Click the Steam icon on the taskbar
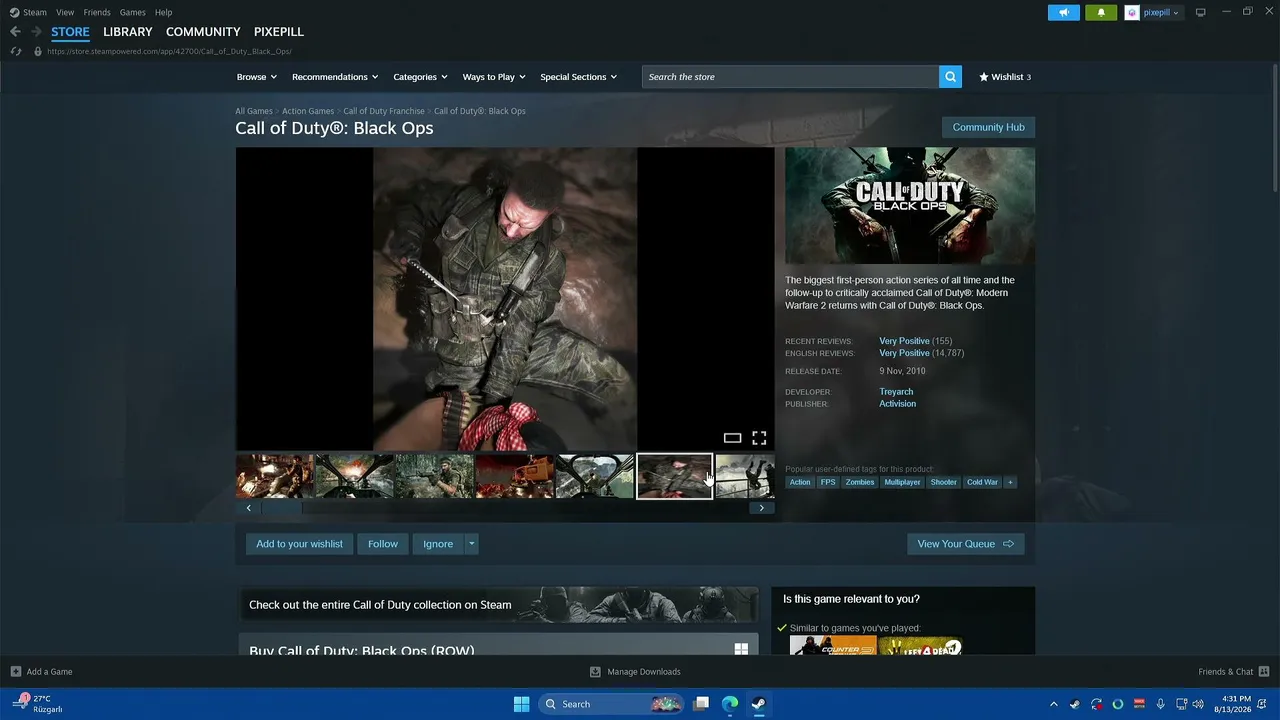1280x720 pixels. [x=759, y=704]
